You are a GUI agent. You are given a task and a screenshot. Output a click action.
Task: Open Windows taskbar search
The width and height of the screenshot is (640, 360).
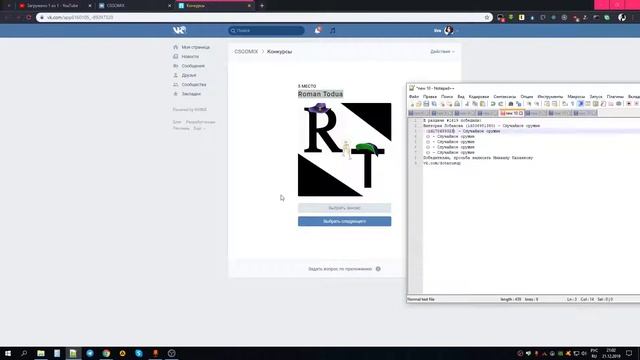[24, 353]
